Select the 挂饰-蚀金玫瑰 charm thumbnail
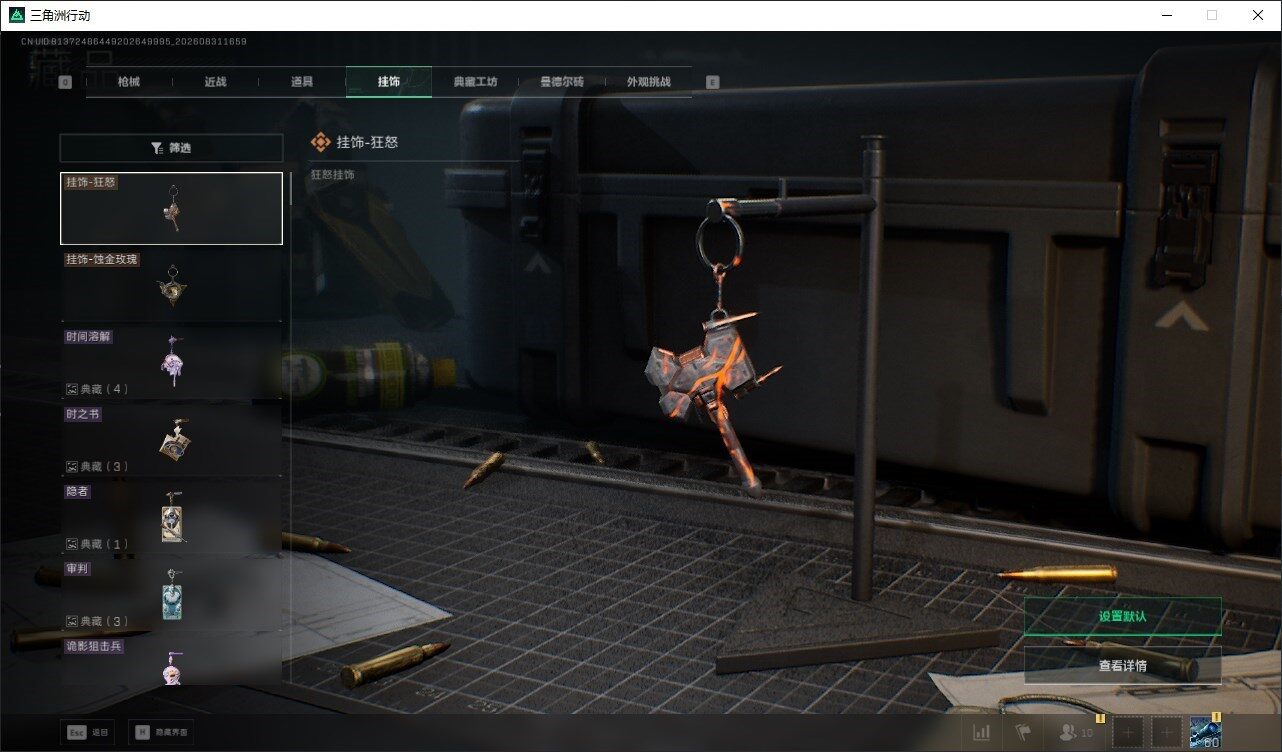The height and width of the screenshot is (752, 1282). [171, 285]
